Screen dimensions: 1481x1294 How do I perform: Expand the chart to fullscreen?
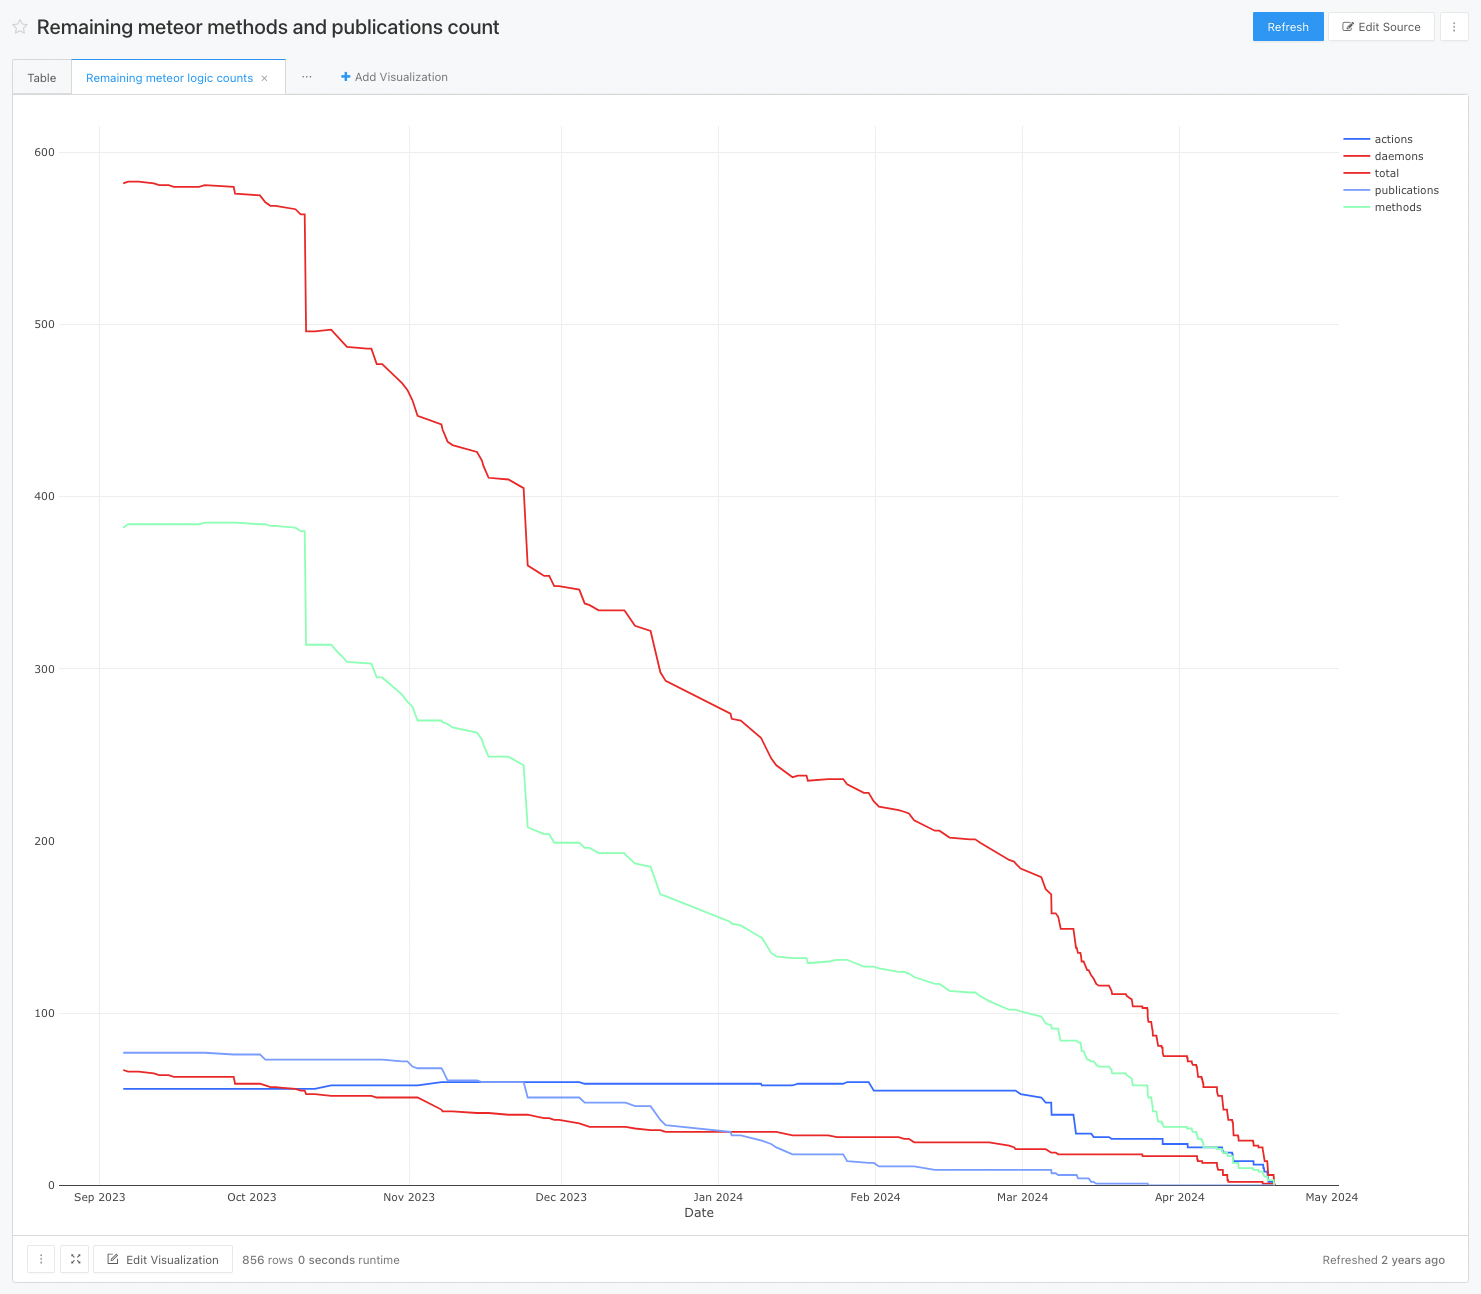coord(75,1259)
